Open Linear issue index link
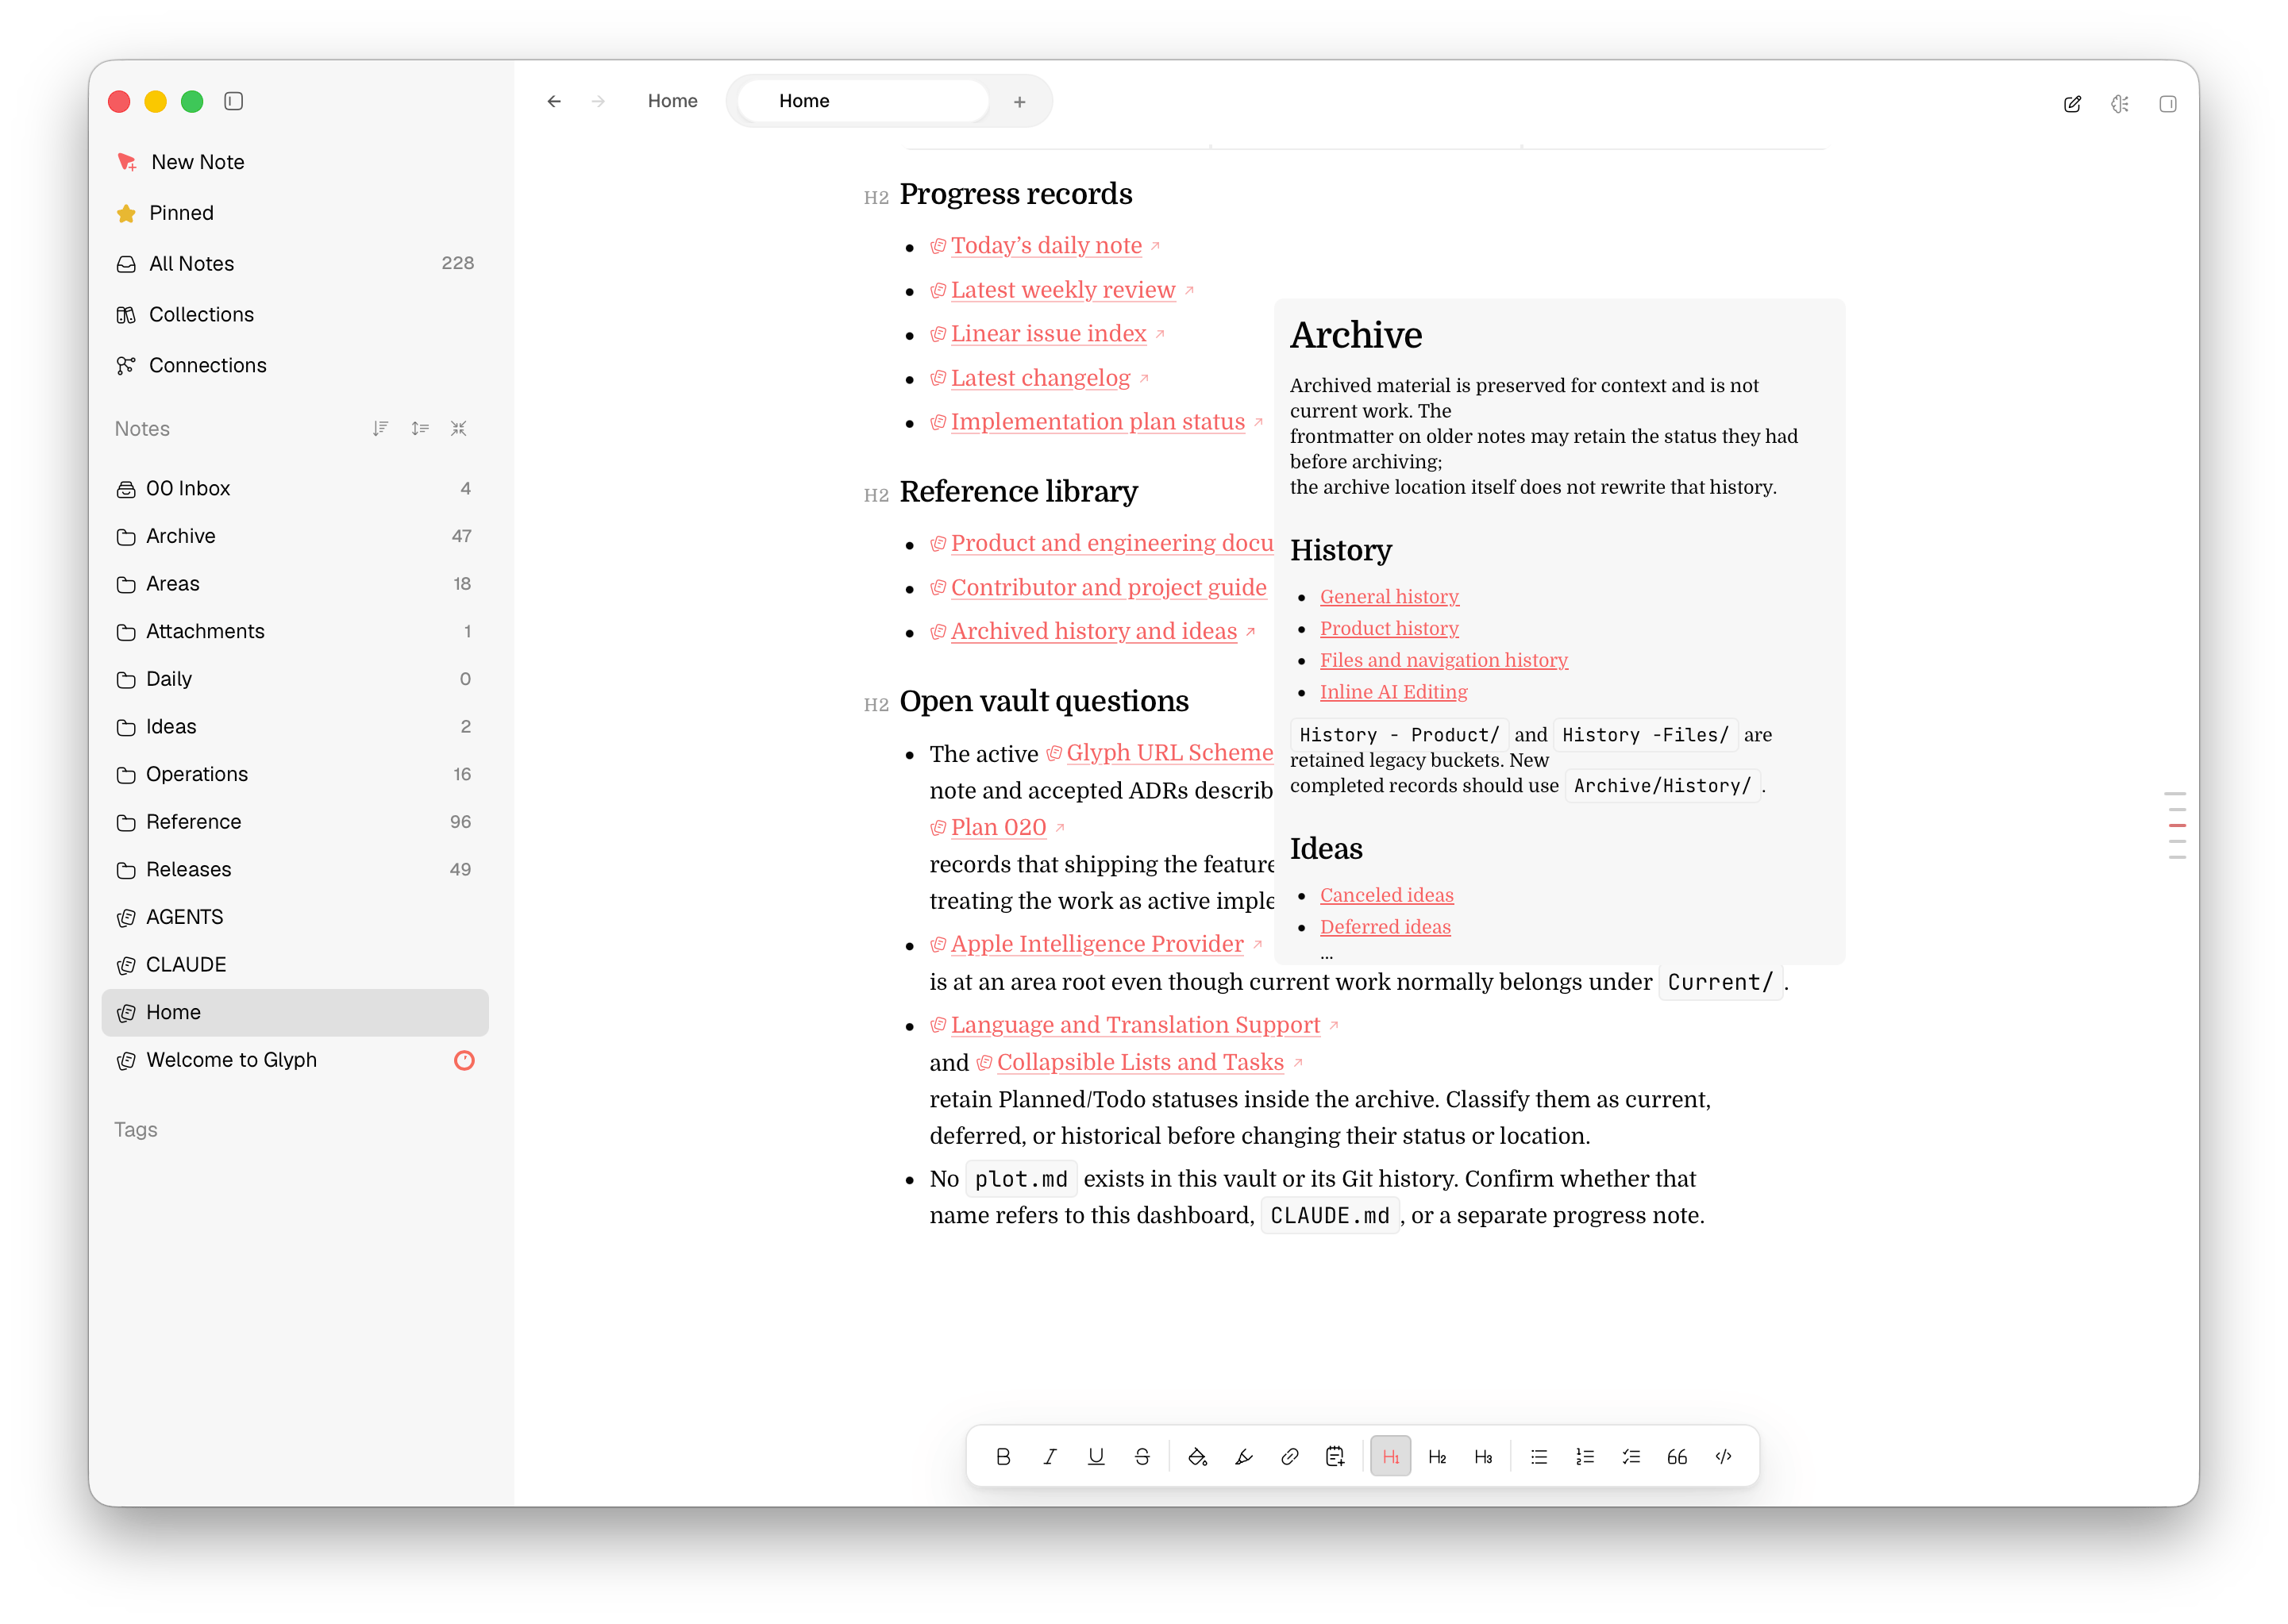 click(x=1048, y=334)
